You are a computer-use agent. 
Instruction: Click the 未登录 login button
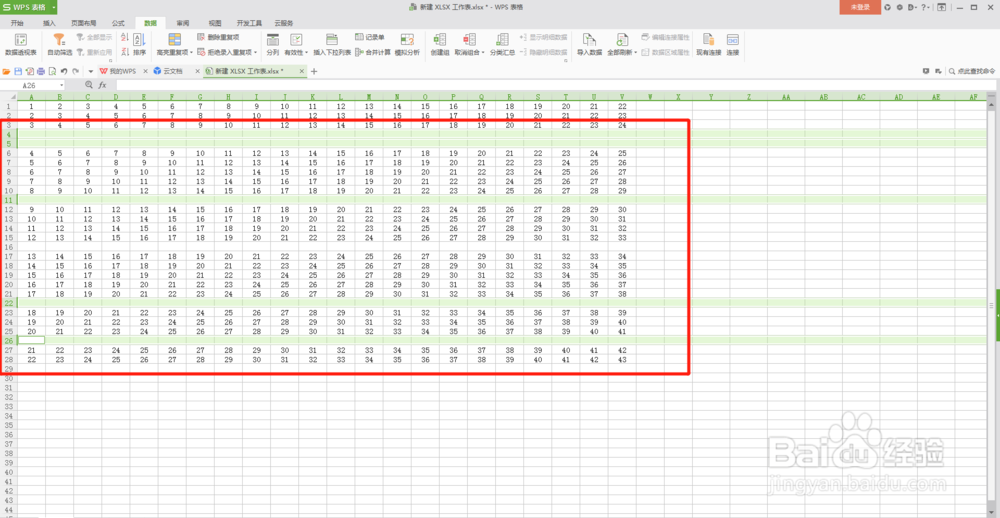click(x=860, y=7)
